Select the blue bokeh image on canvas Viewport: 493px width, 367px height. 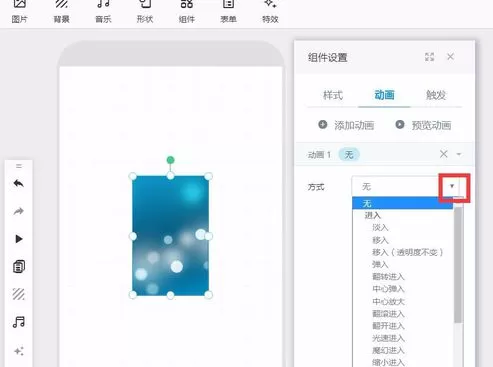170,235
